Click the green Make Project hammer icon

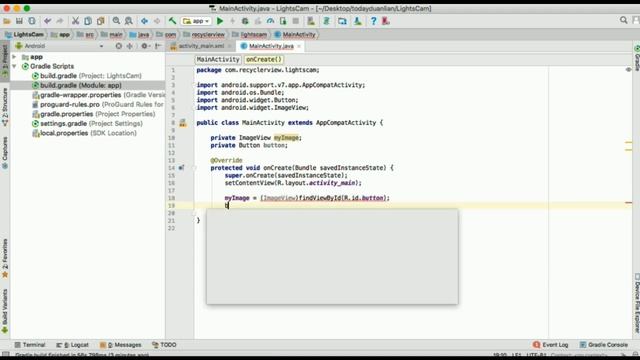(x=172, y=21)
